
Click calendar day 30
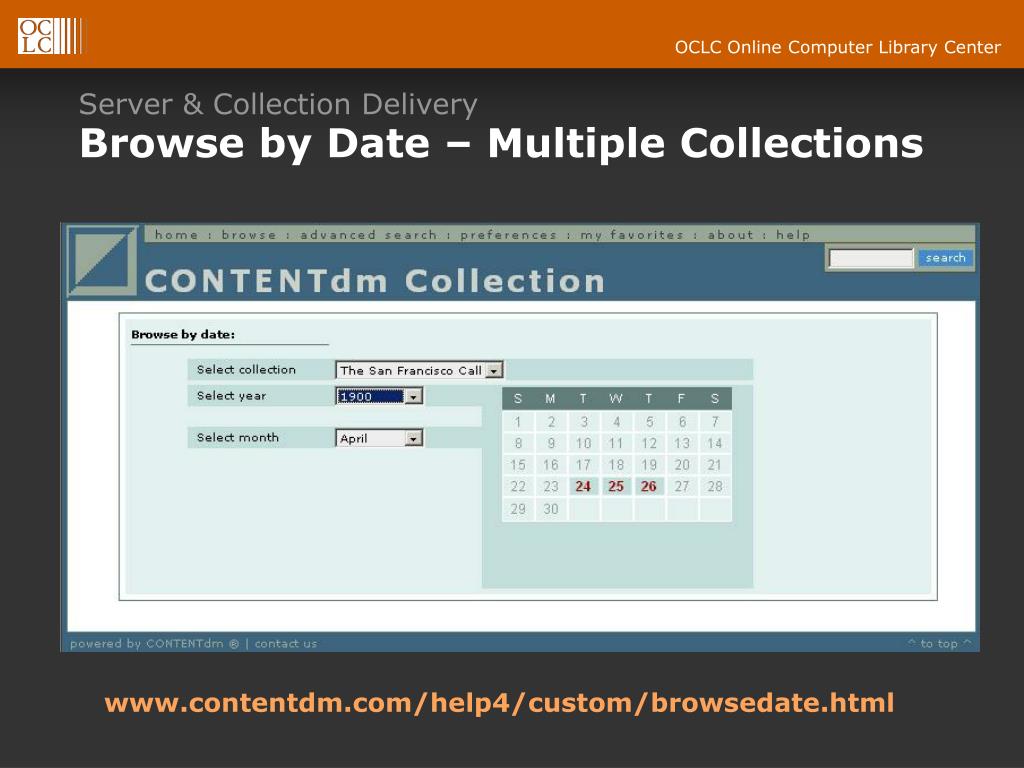551,509
